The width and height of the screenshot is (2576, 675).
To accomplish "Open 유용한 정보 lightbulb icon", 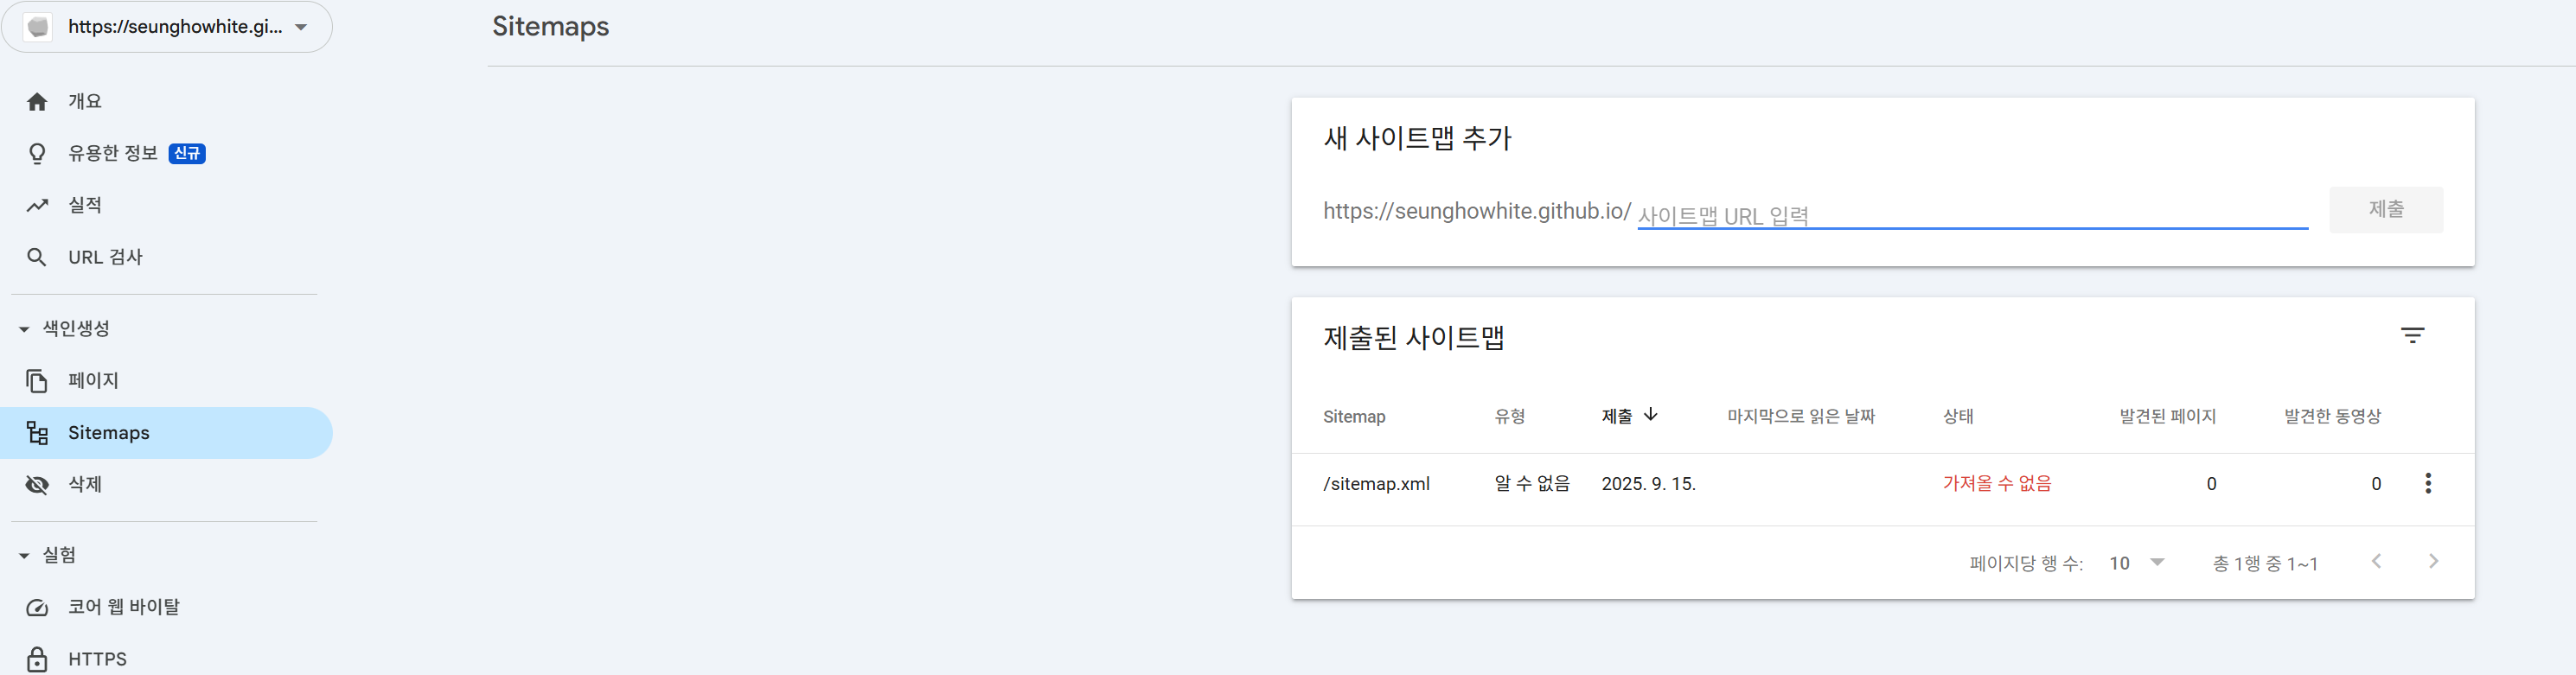I will pos(37,154).
